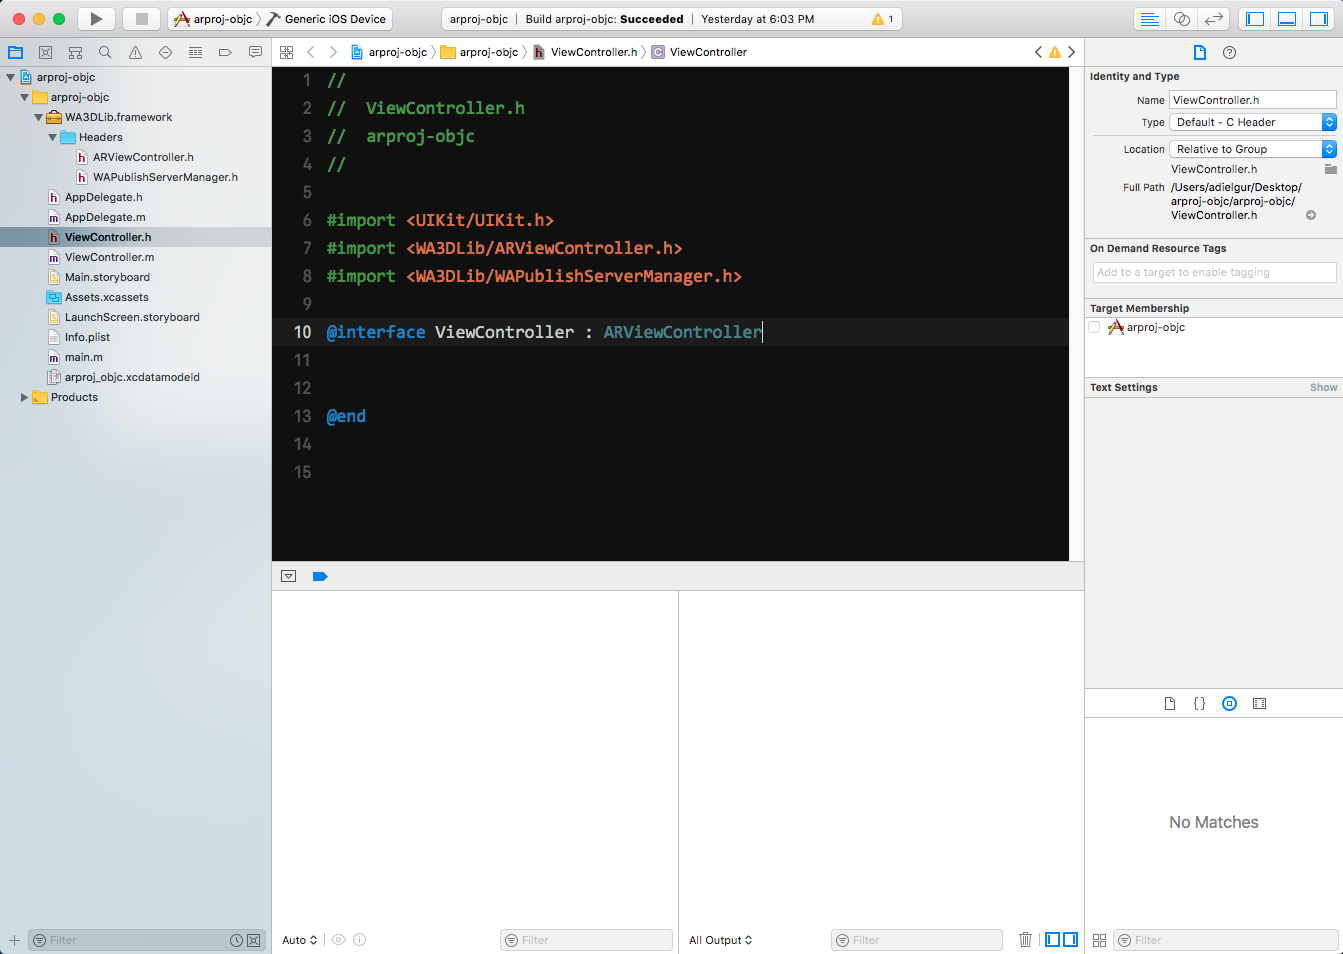Toggle the Utilities panel visibility

[x=1319, y=19]
